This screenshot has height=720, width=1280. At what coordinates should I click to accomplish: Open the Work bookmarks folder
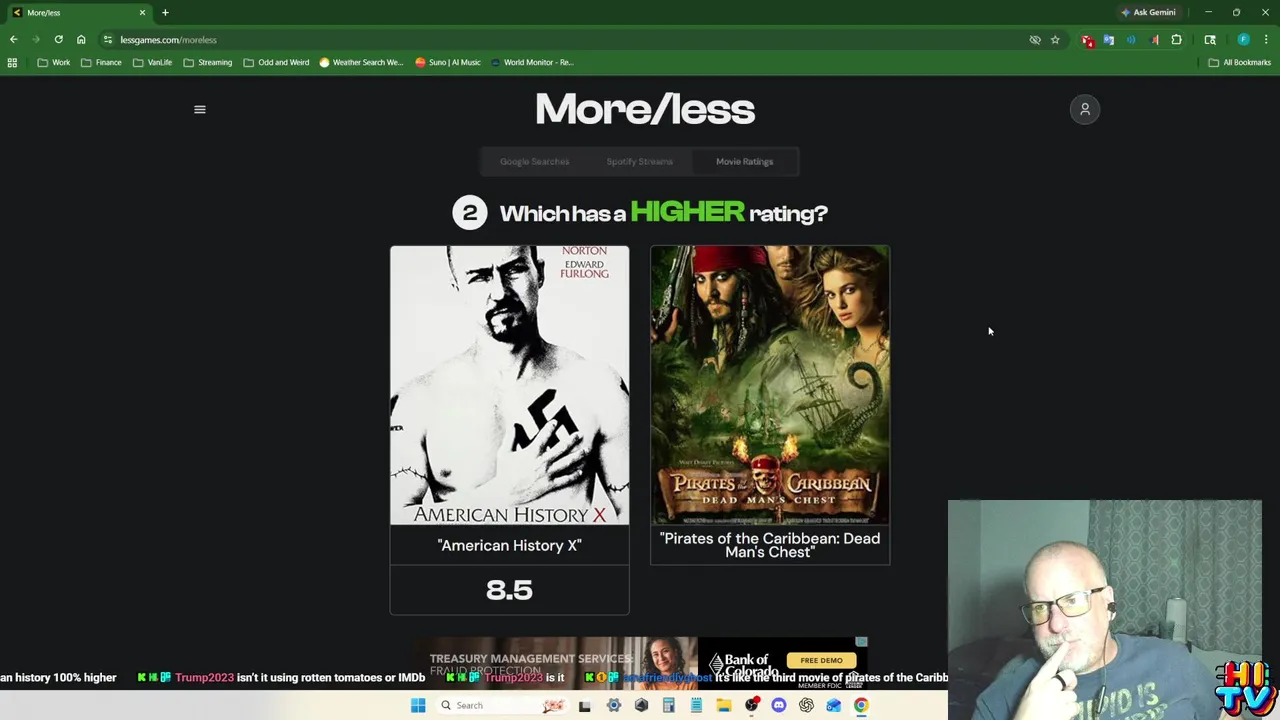[x=54, y=62]
